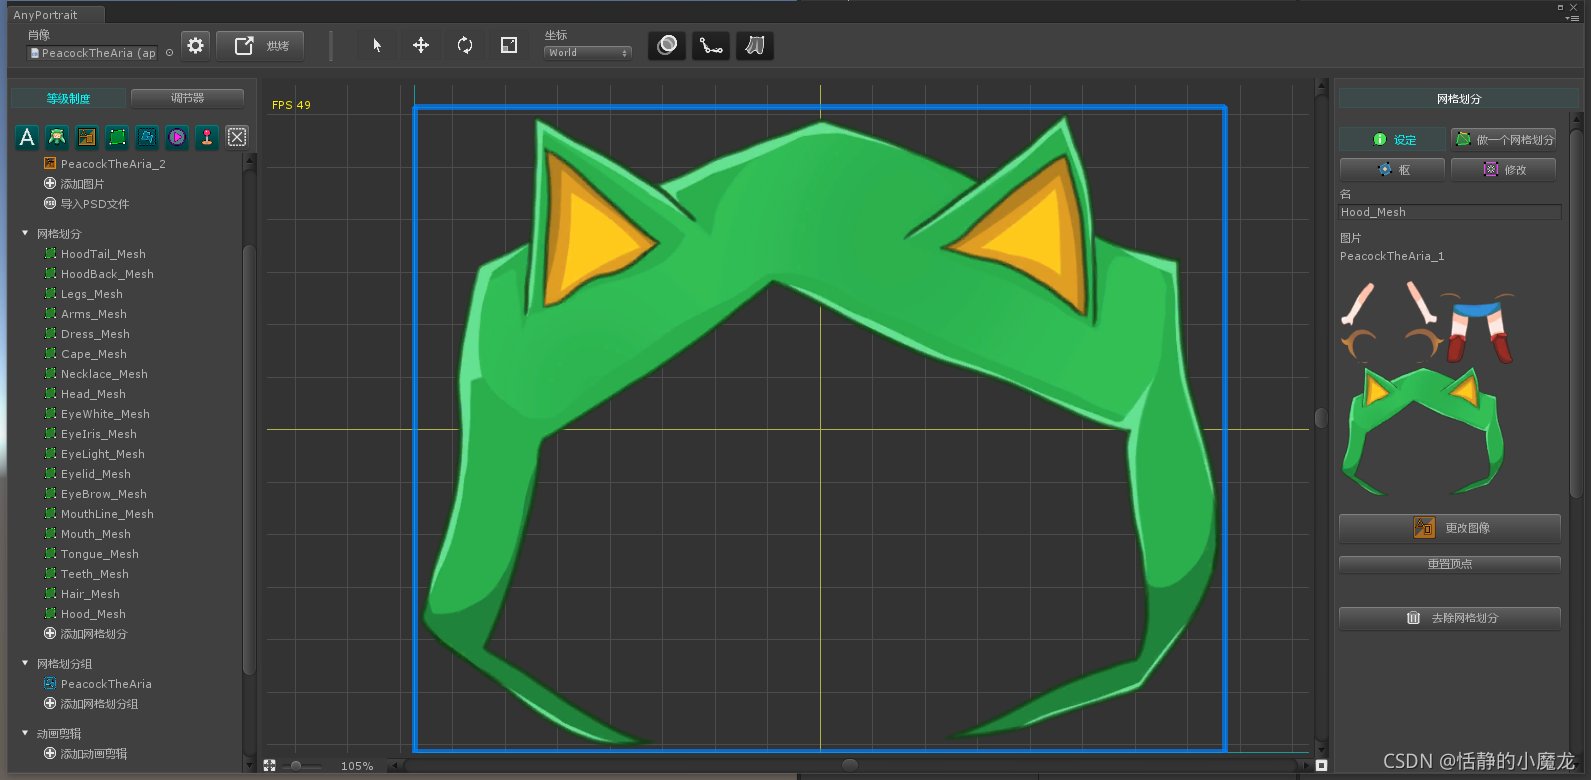Activate the Scale tool icon
The height and width of the screenshot is (780, 1591).
pyautogui.click(x=509, y=46)
